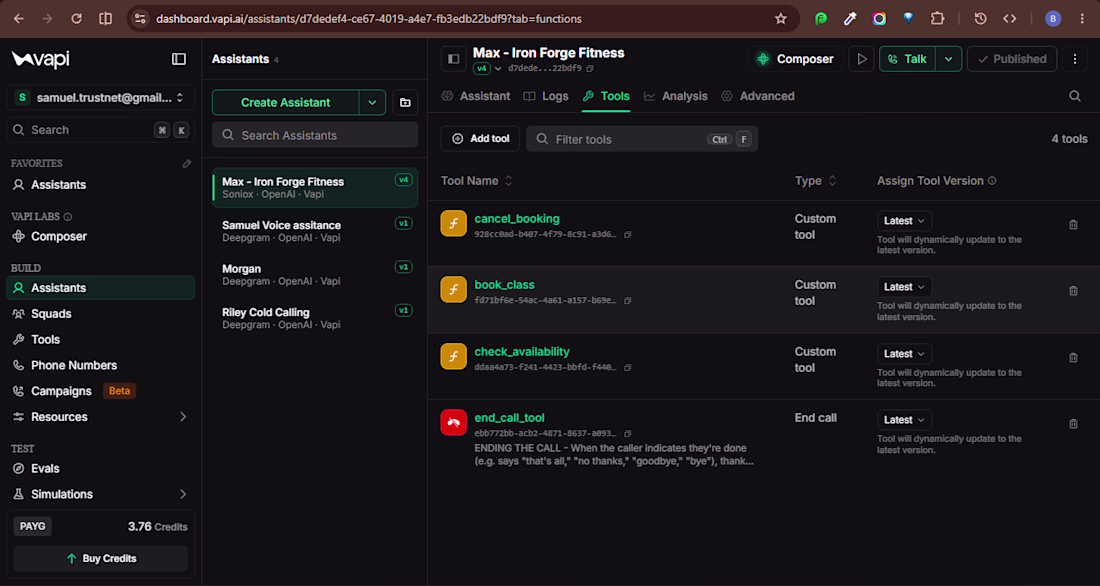Image resolution: width=1100 pixels, height=586 pixels.
Task: Open the Create Assistant dropdown arrow
Action: [x=373, y=102]
